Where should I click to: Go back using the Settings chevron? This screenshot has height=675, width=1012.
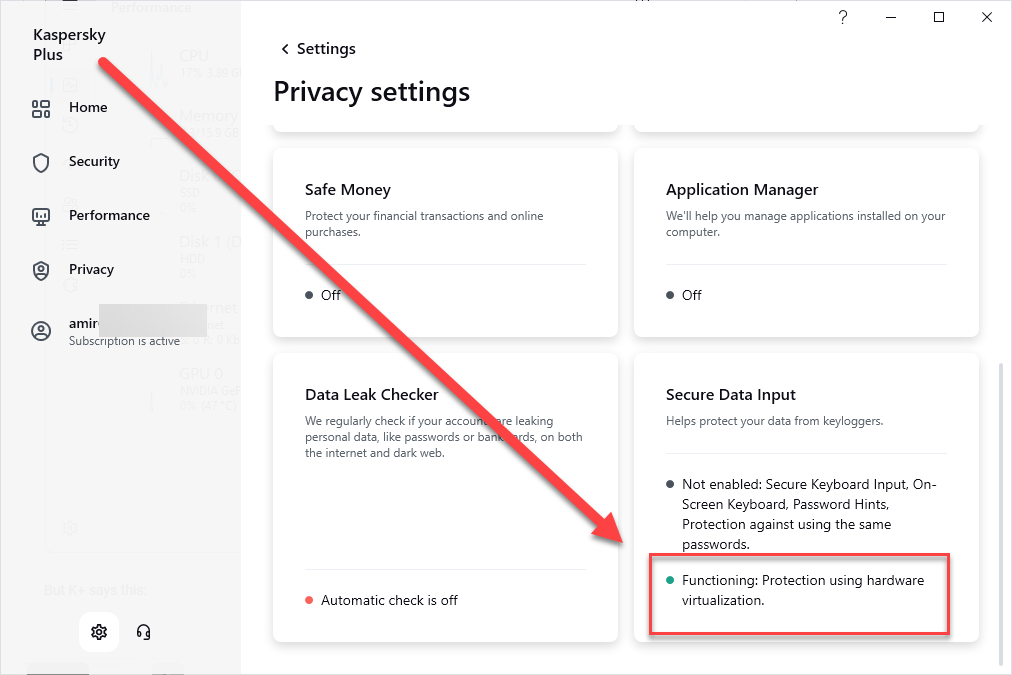coord(285,49)
